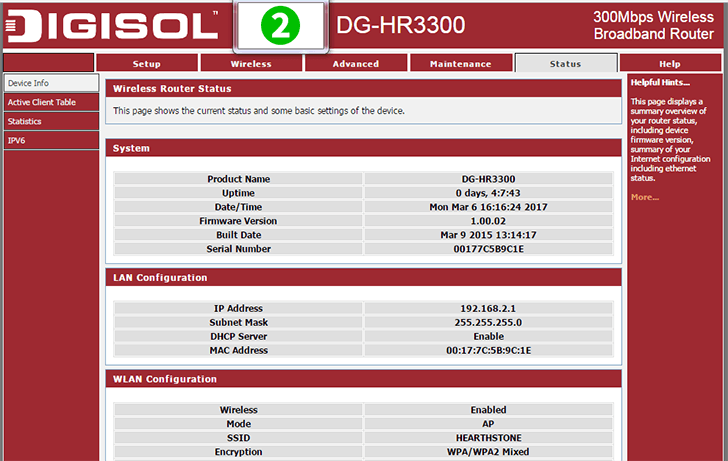This screenshot has height=461, width=728.
Task: Follow the More... helpful hints link
Action: [x=644, y=197]
